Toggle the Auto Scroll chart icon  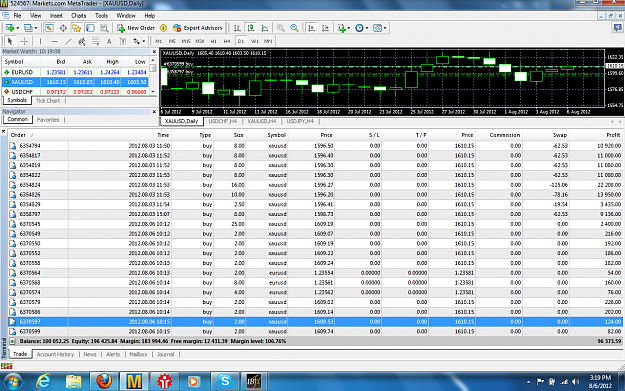coord(312,28)
